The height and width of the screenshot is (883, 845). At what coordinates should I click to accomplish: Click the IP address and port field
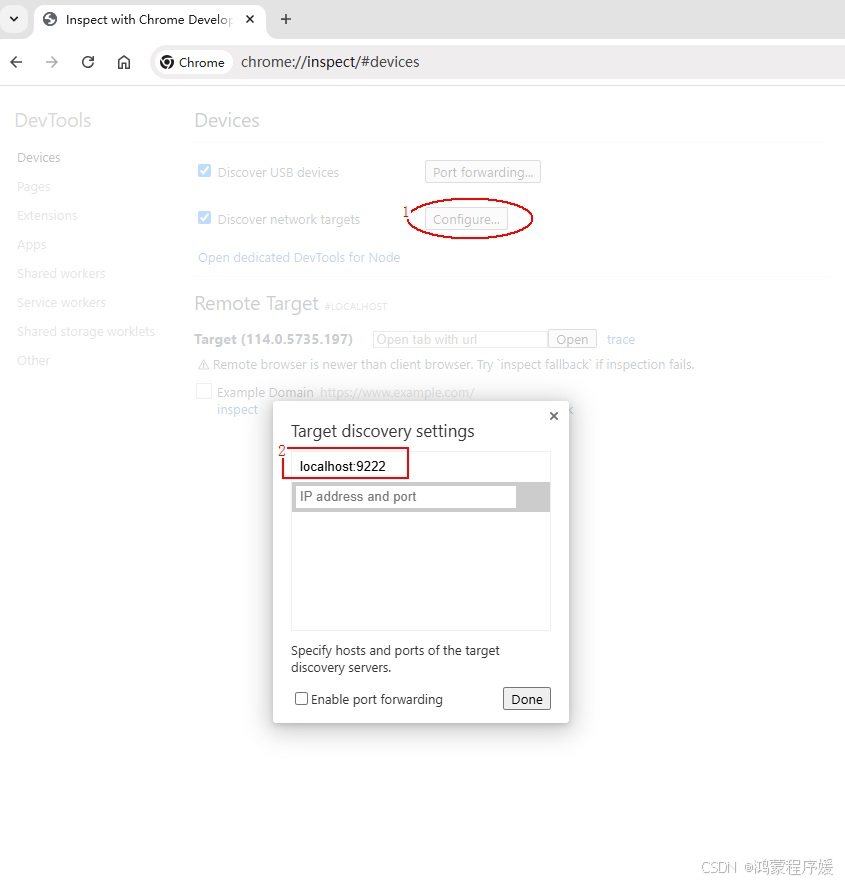(x=405, y=497)
